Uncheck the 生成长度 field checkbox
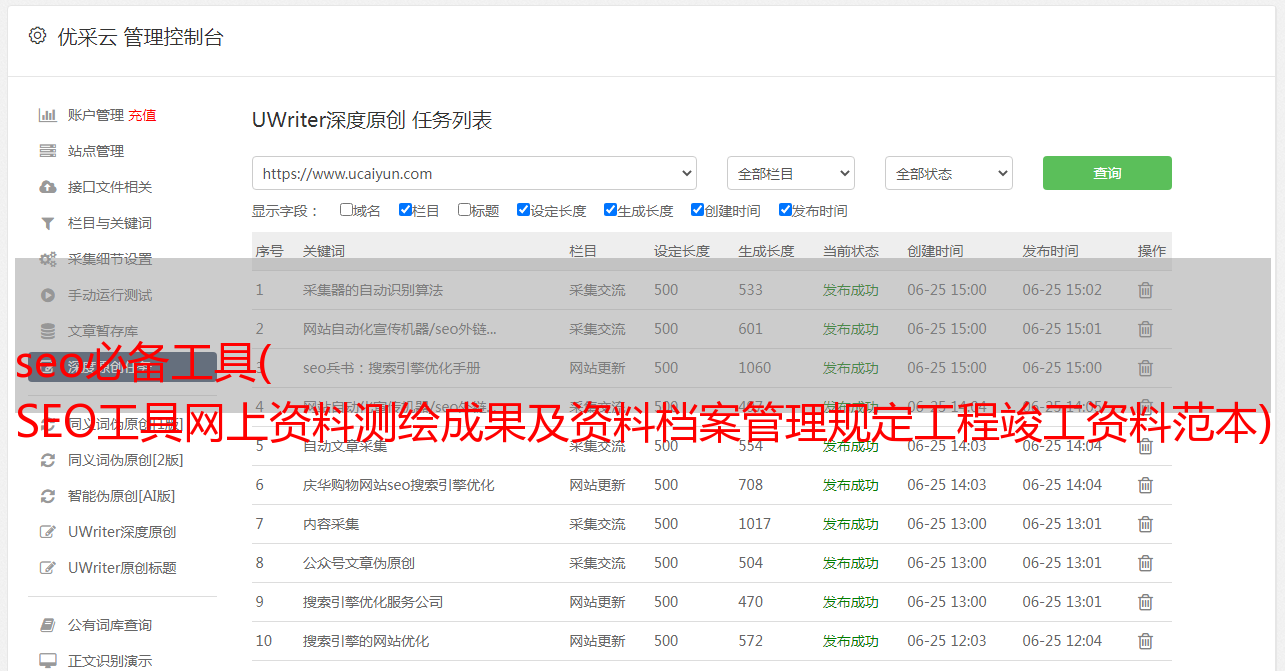 coord(610,210)
